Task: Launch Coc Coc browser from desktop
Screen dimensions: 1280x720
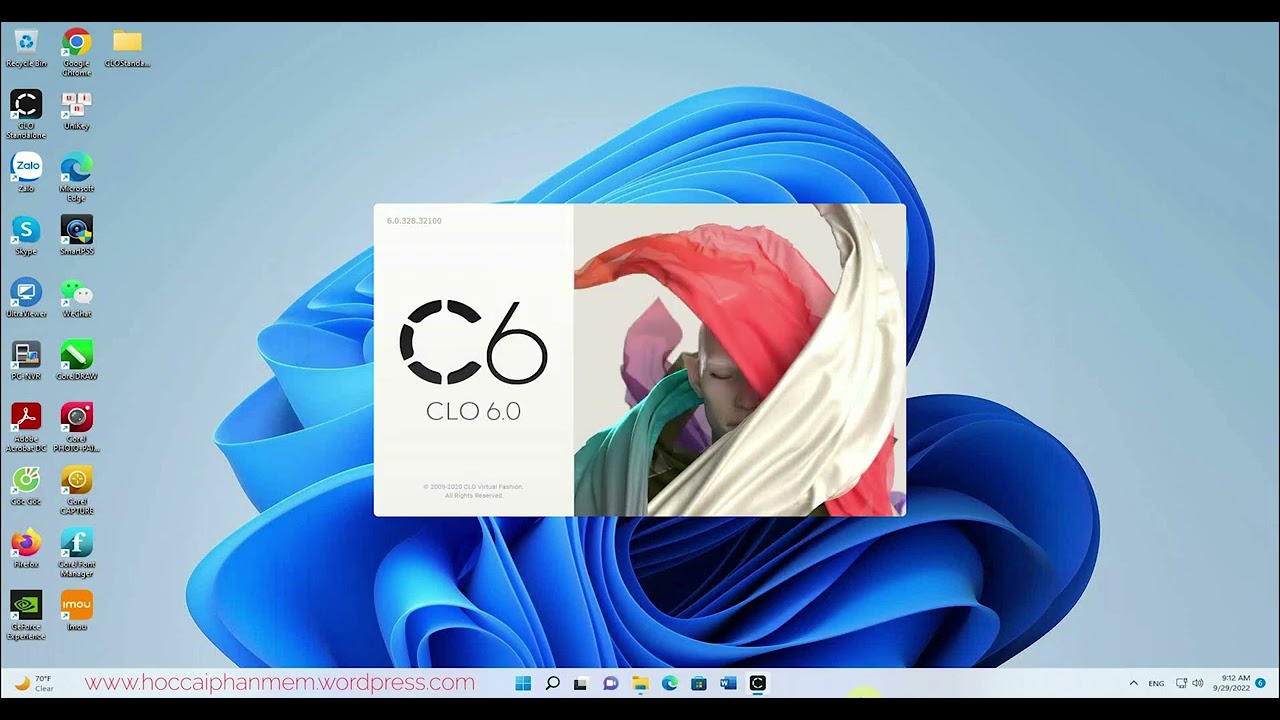Action: (26, 485)
